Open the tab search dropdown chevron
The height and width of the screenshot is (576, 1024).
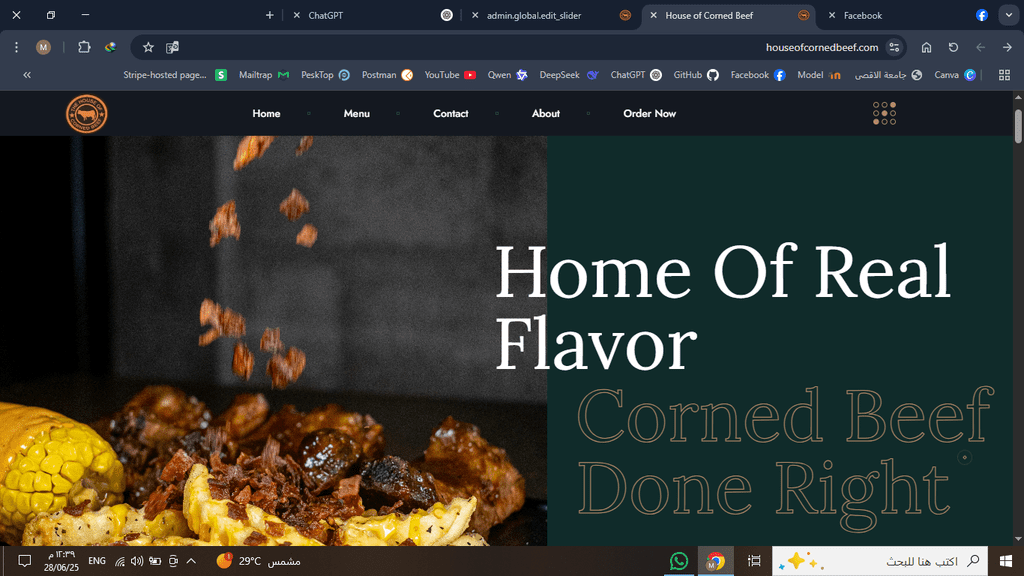(1009, 15)
